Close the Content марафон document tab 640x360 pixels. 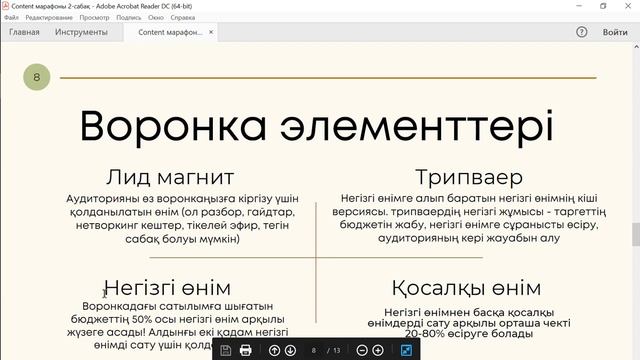(x=211, y=32)
